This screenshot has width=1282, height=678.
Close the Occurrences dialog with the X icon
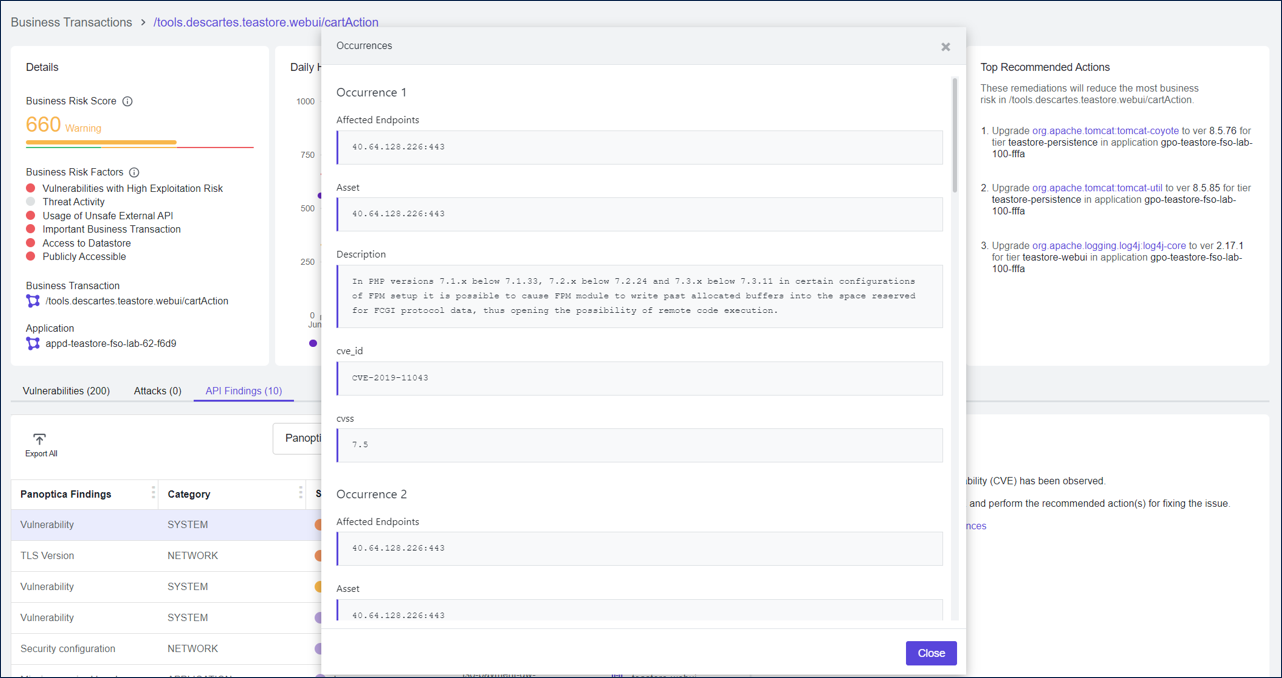(x=945, y=47)
